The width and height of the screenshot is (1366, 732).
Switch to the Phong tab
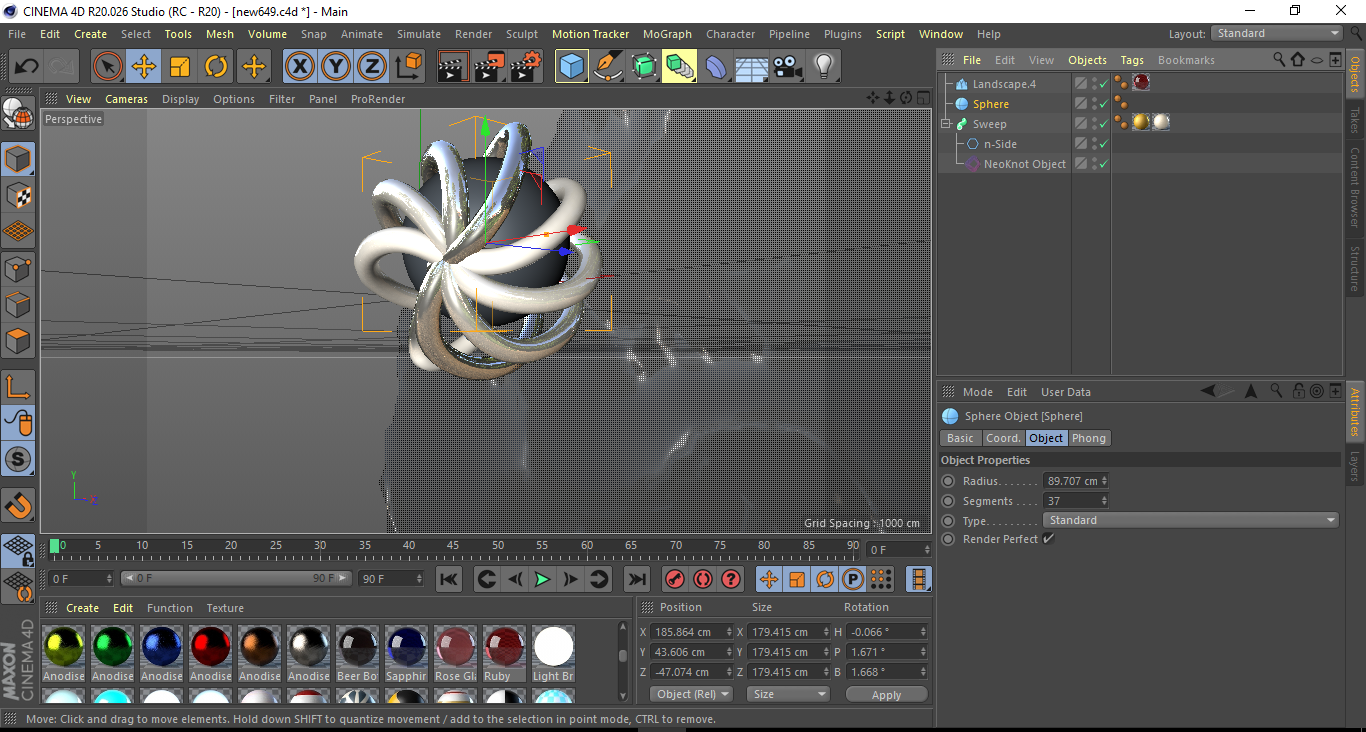tap(1089, 438)
